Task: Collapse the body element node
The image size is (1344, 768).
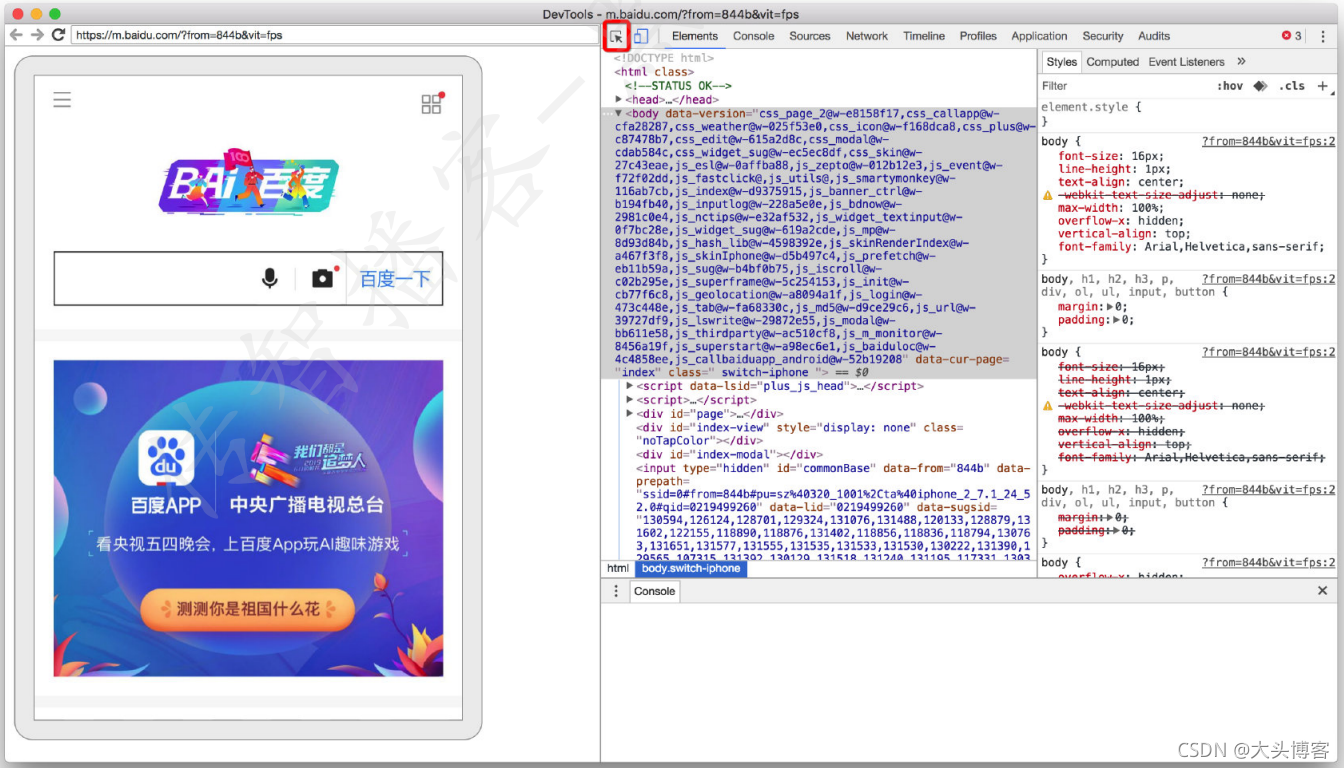Action: pos(619,114)
